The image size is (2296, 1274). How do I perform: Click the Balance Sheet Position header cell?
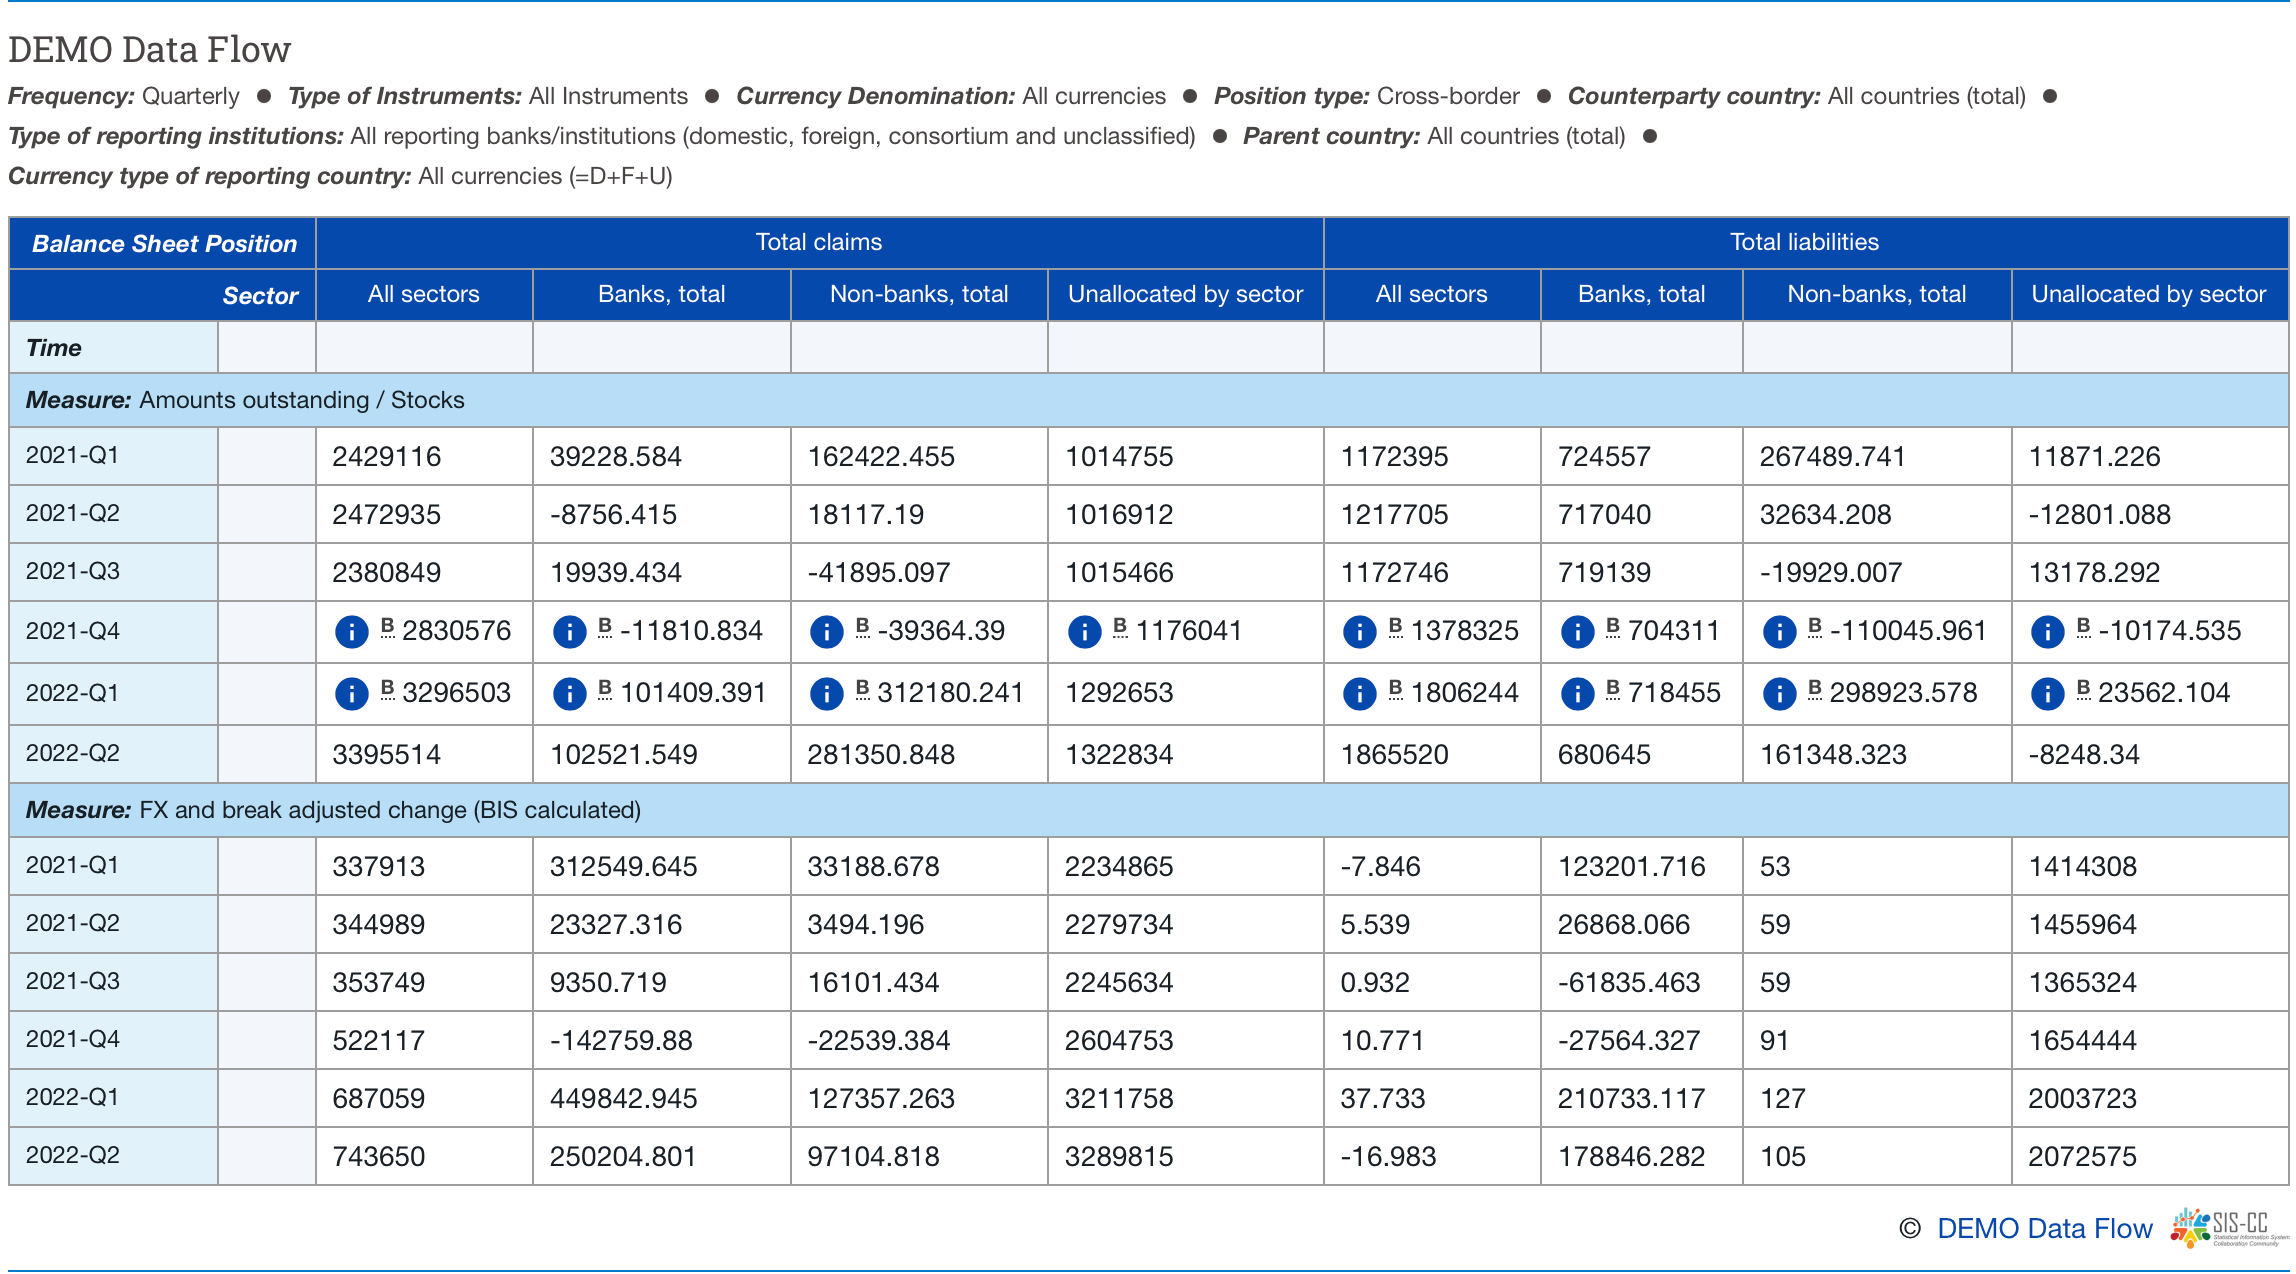click(163, 244)
